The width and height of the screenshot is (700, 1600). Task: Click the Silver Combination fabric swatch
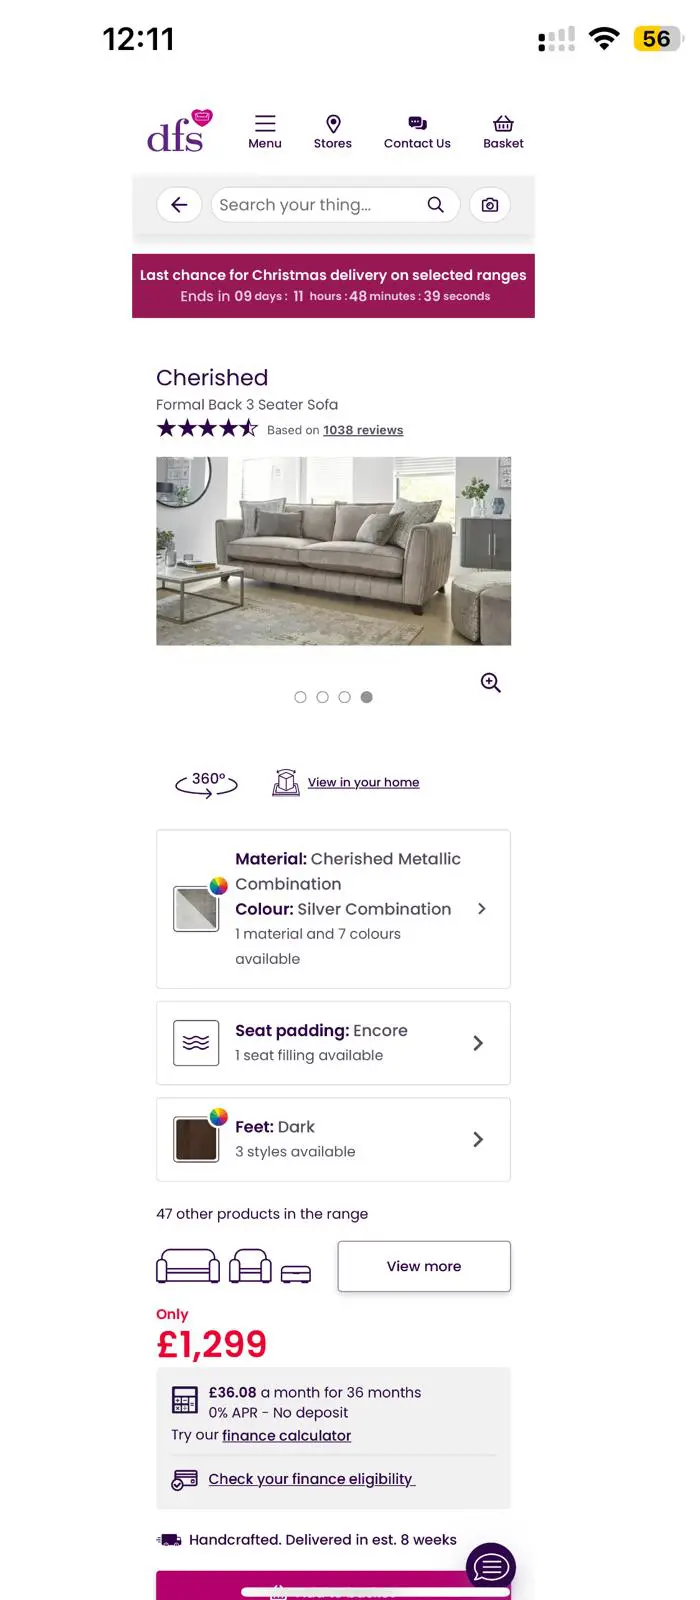point(196,909)
